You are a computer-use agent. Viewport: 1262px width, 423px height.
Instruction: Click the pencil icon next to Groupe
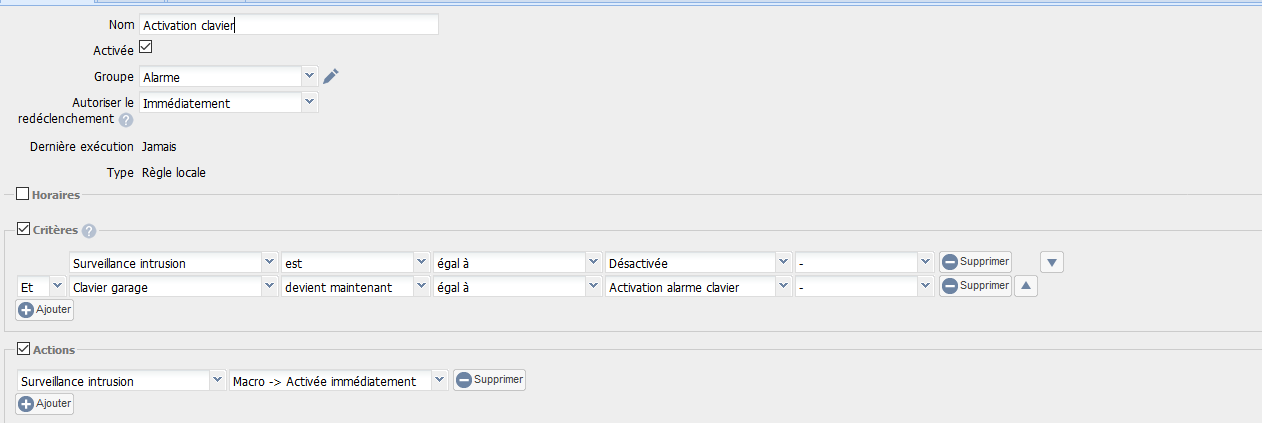click(x=332, y=77)
